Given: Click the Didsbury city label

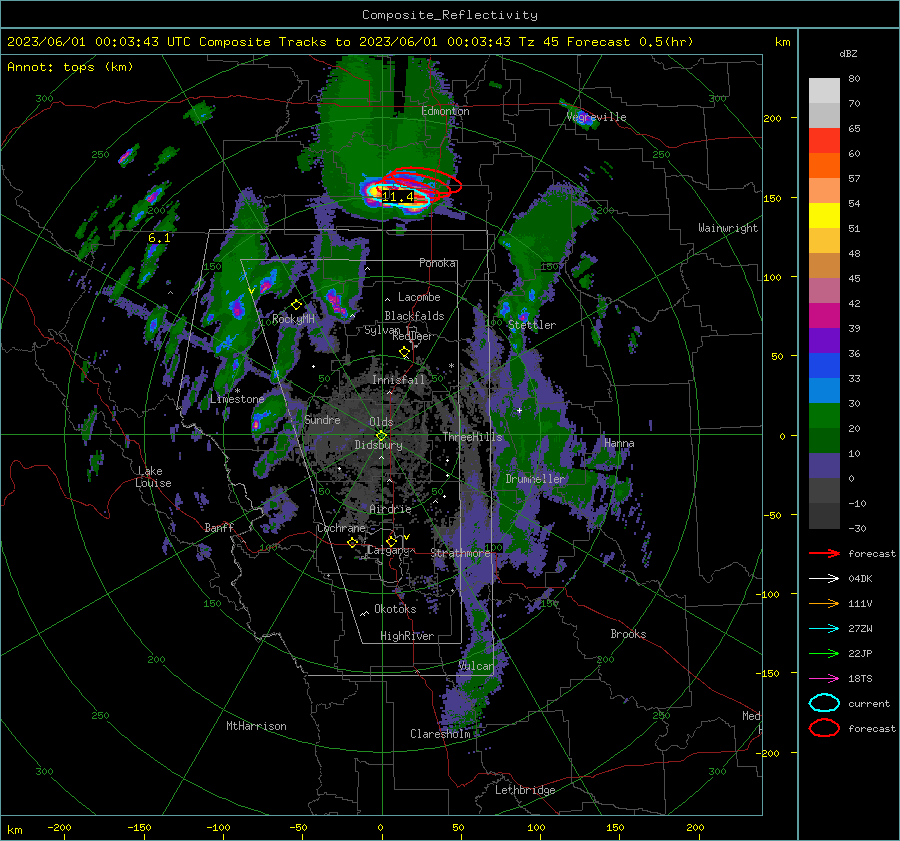Looking at the screenshot, I should 378,445.
